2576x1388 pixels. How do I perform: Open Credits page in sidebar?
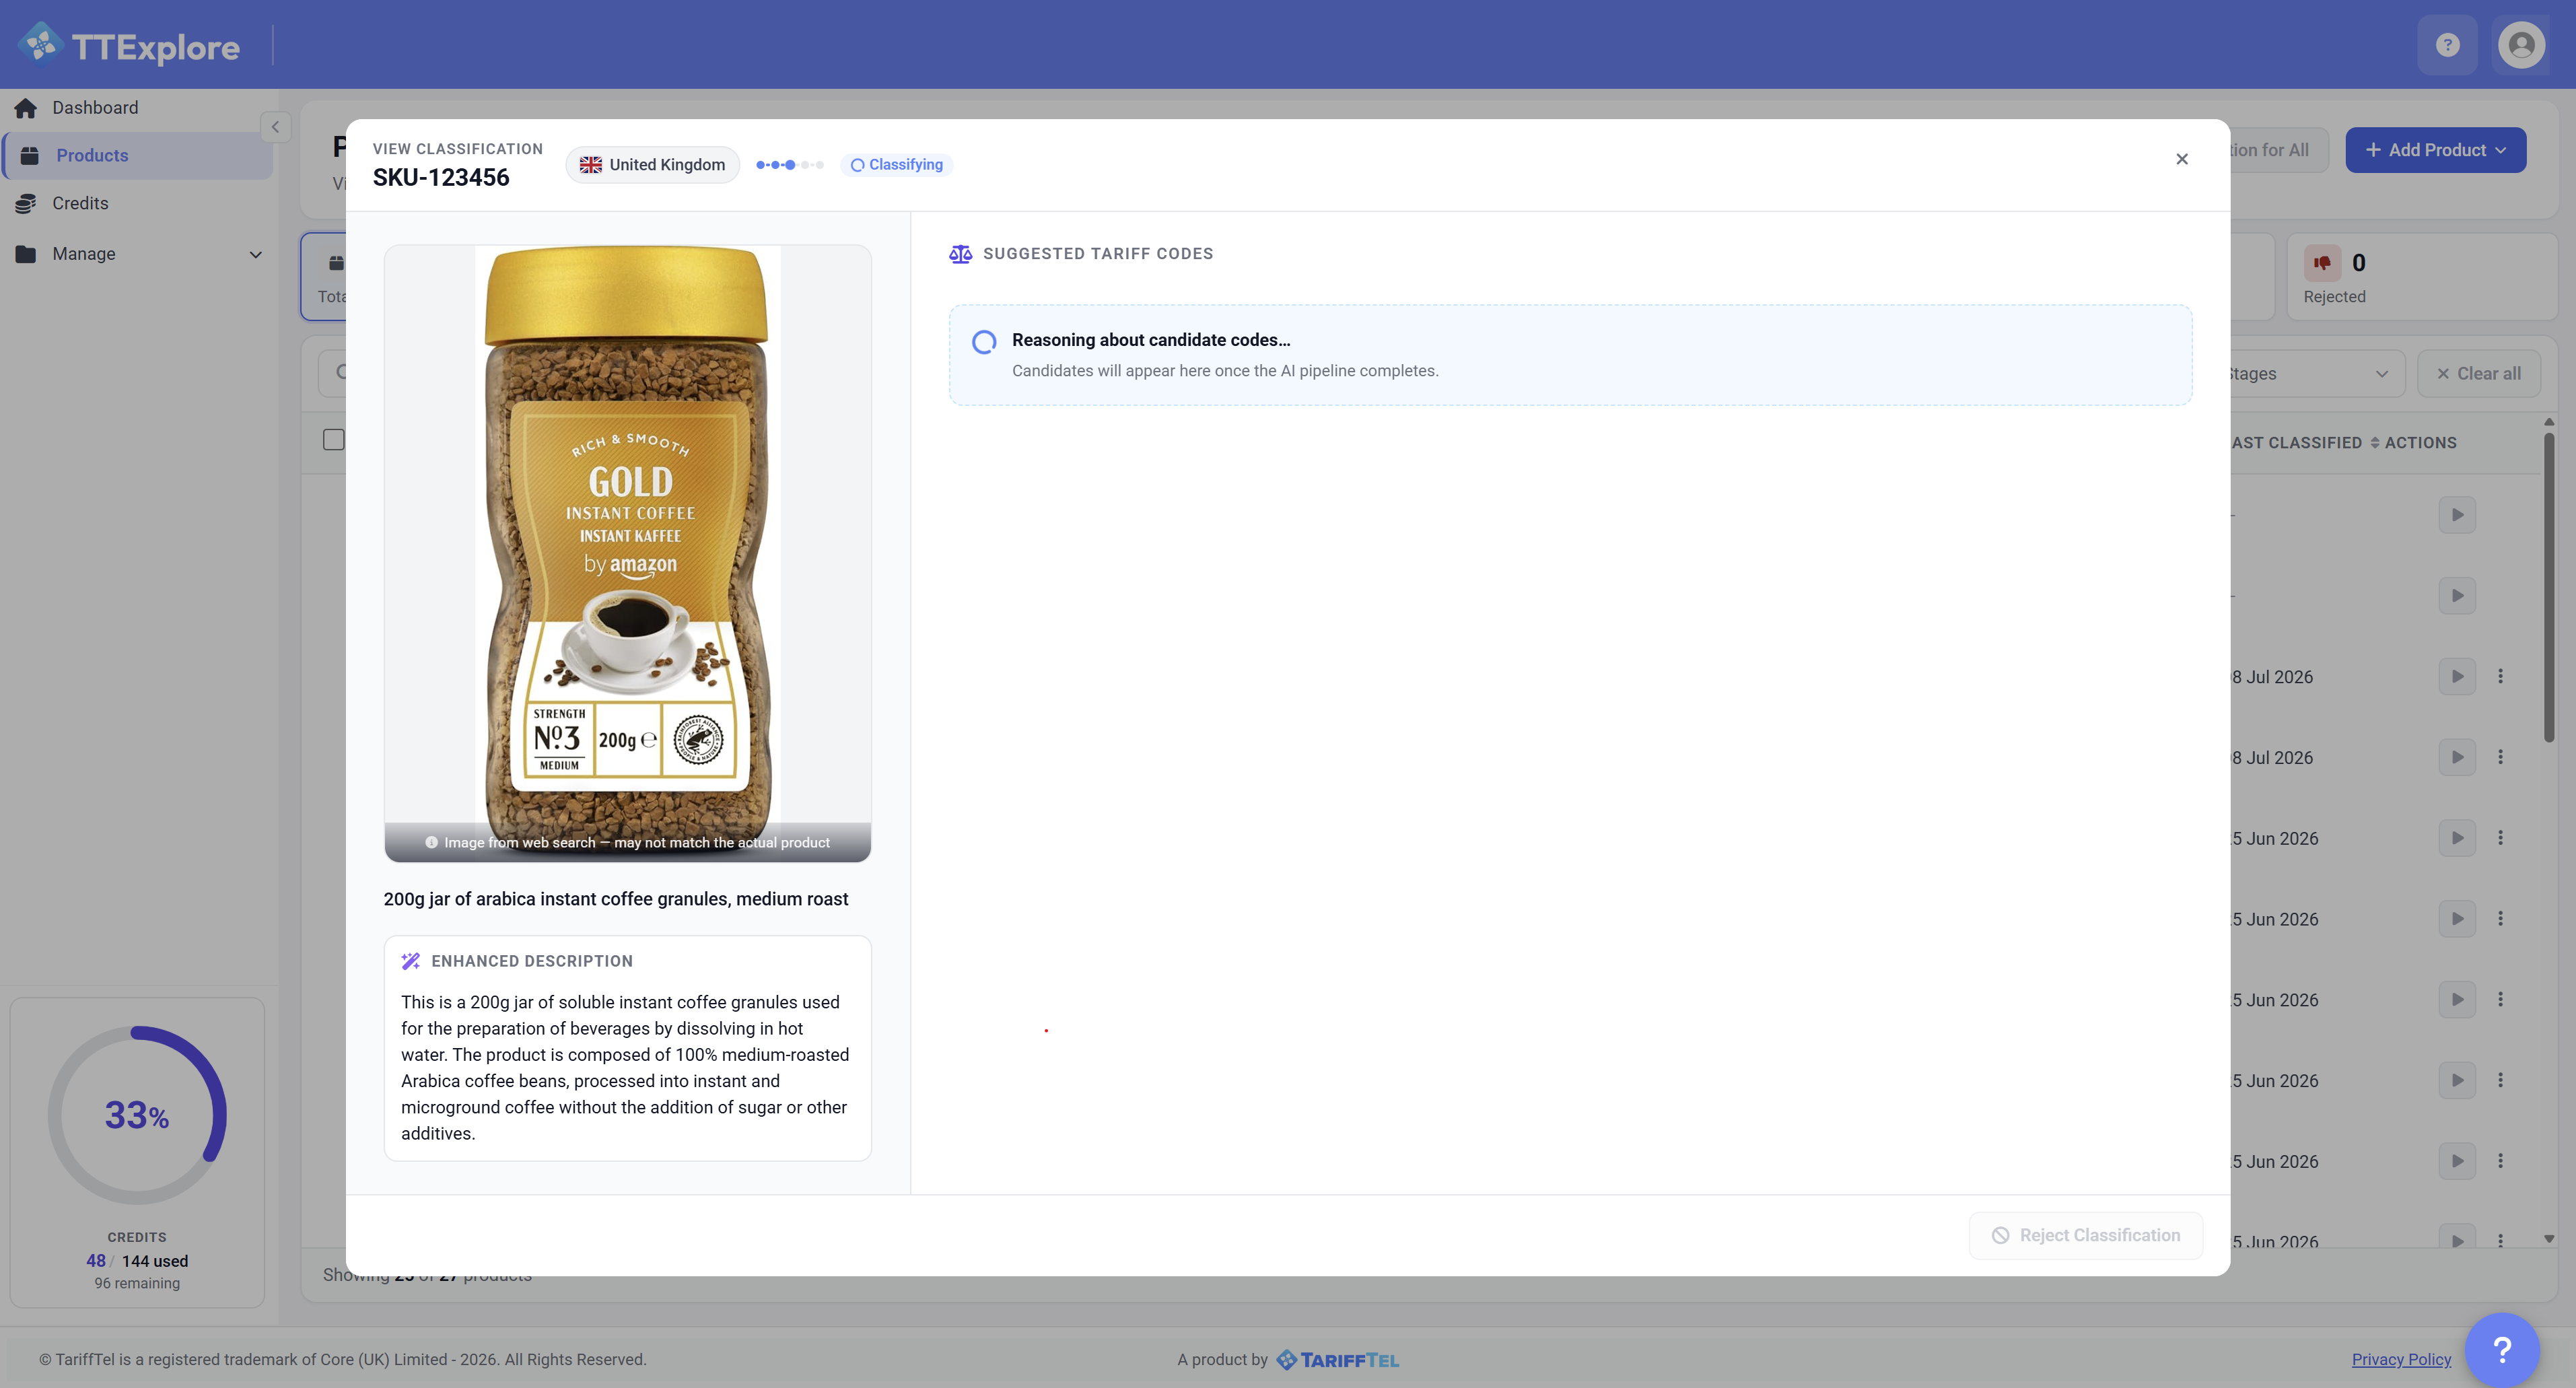tap(138, 203)
